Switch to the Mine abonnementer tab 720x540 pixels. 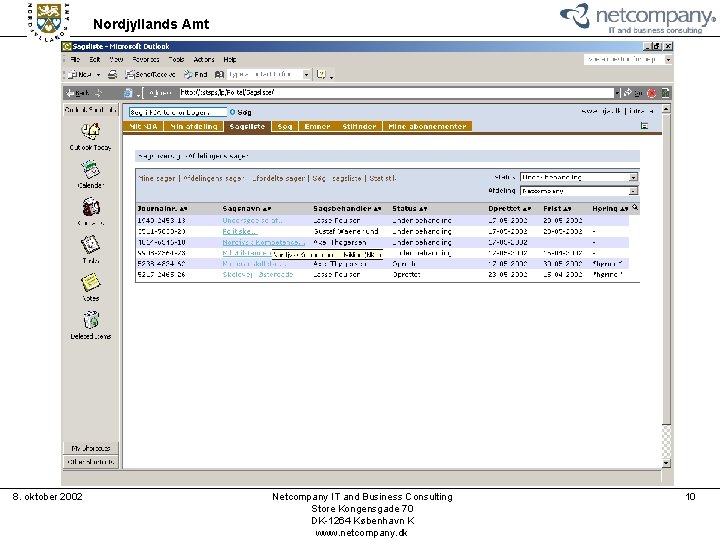point(428,126)
